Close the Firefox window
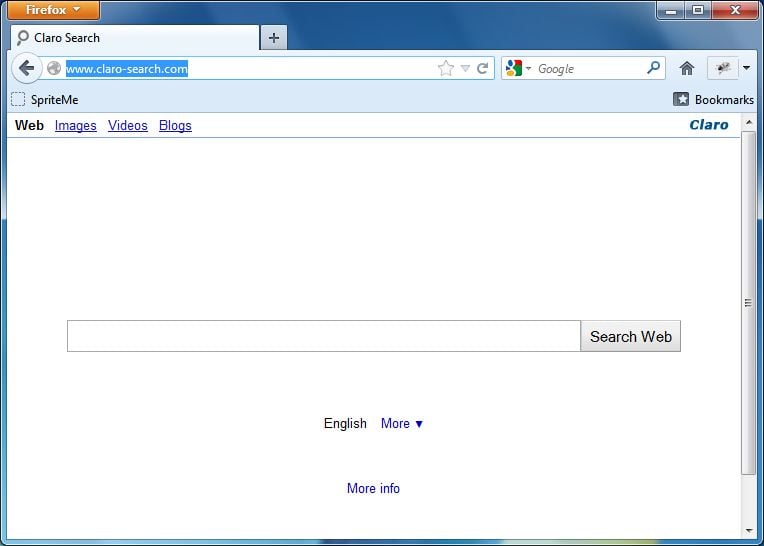The image size is (764, 546). (735, 10)
